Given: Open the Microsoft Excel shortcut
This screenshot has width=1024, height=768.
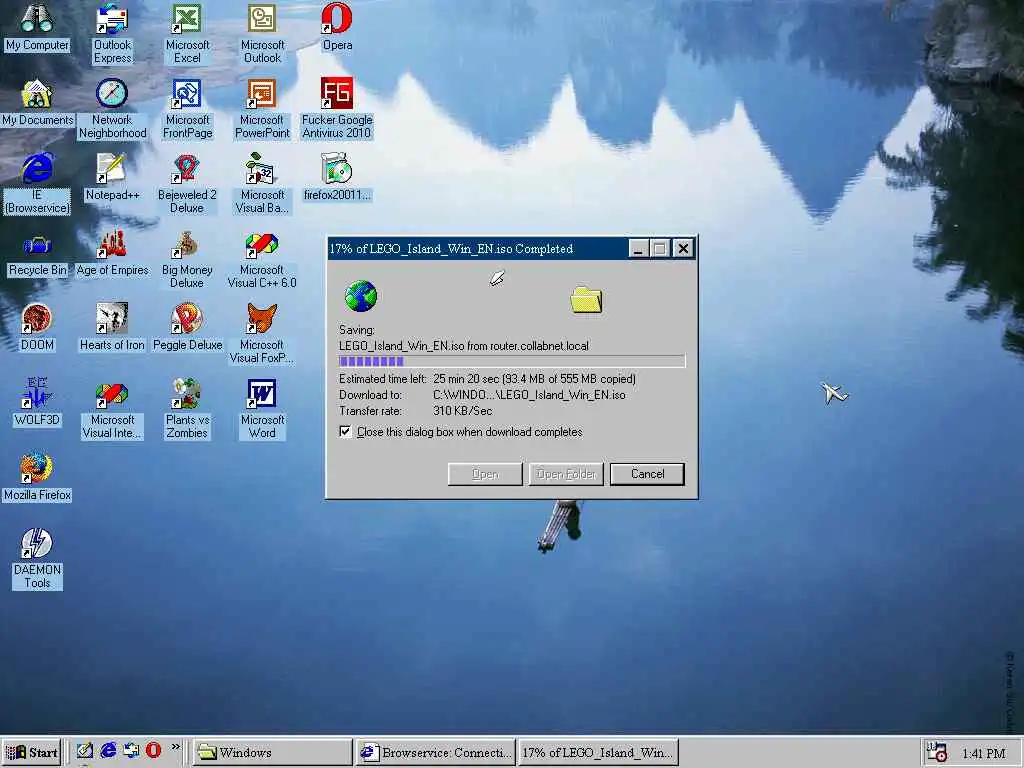Looking at the screenshot, I should pos(187,33).
